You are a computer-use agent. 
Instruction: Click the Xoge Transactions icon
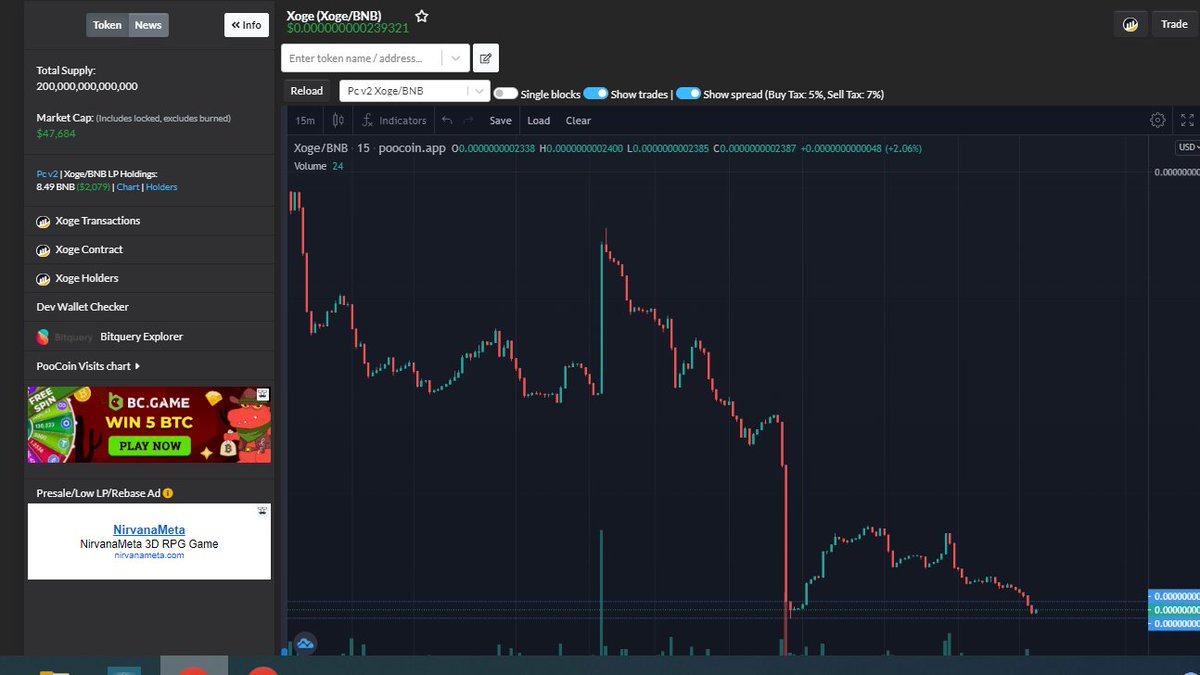pyautogui.click(x=43, y=221)
